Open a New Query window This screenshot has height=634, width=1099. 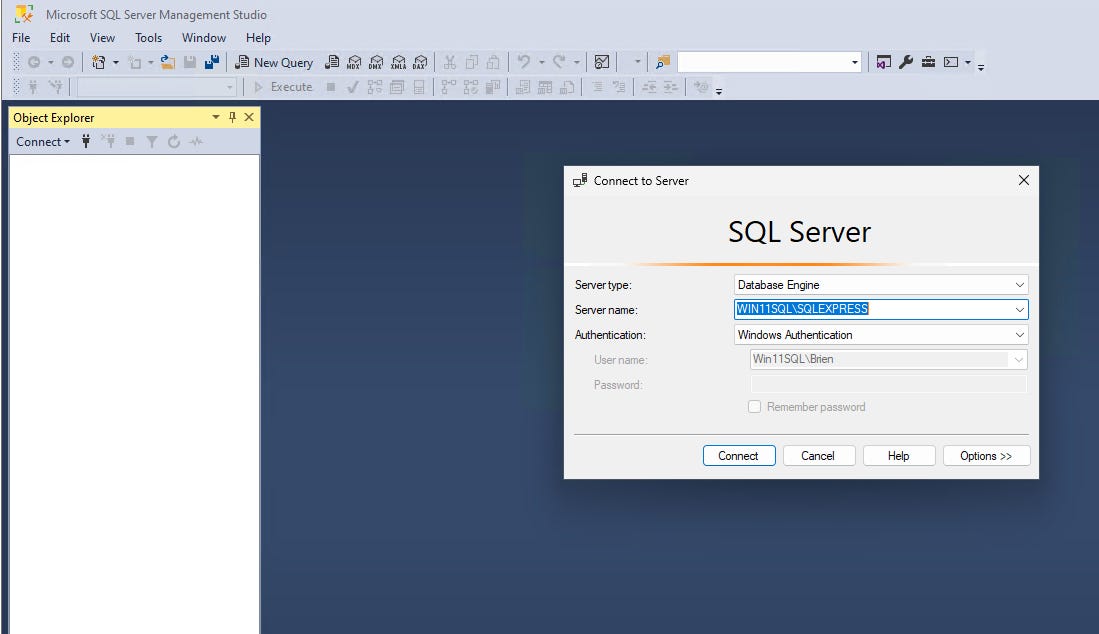(275, 62)
